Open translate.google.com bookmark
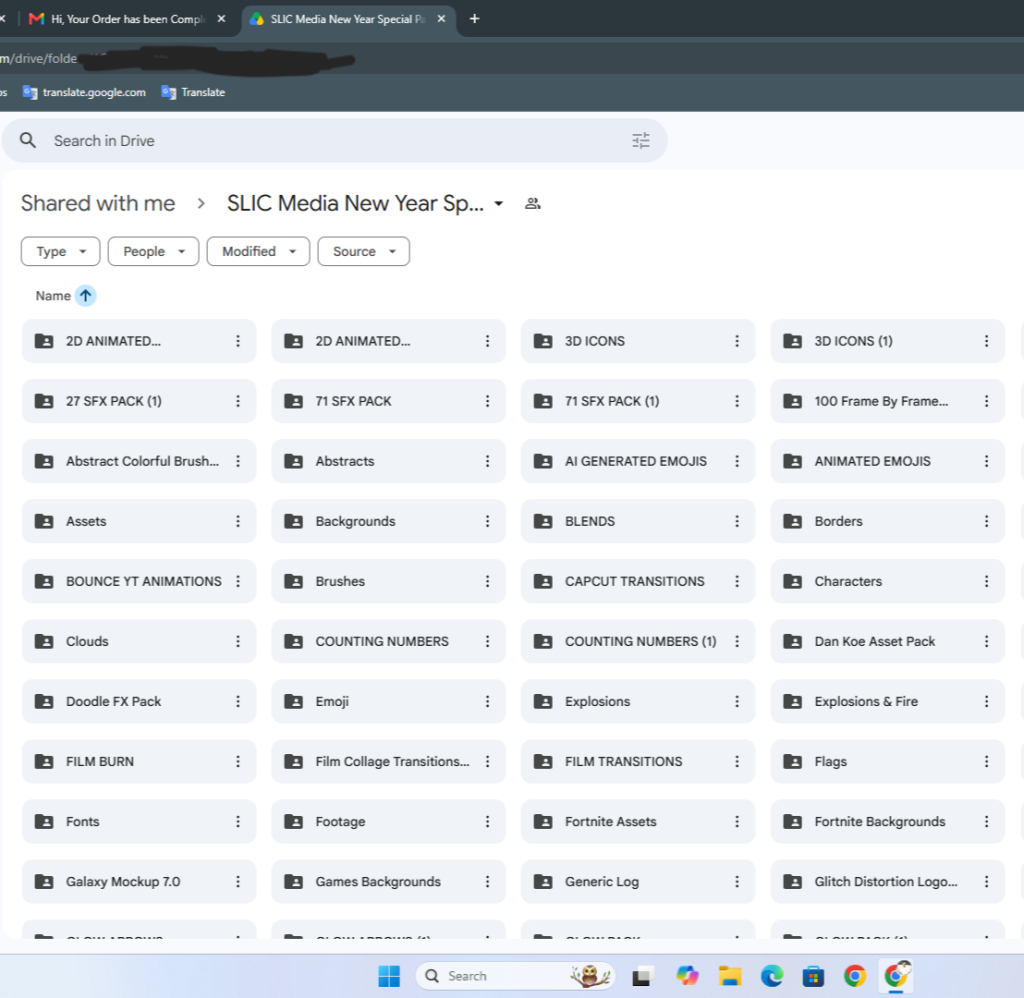1024x998 pixels. pyautogui.click(x=84, y=92)
